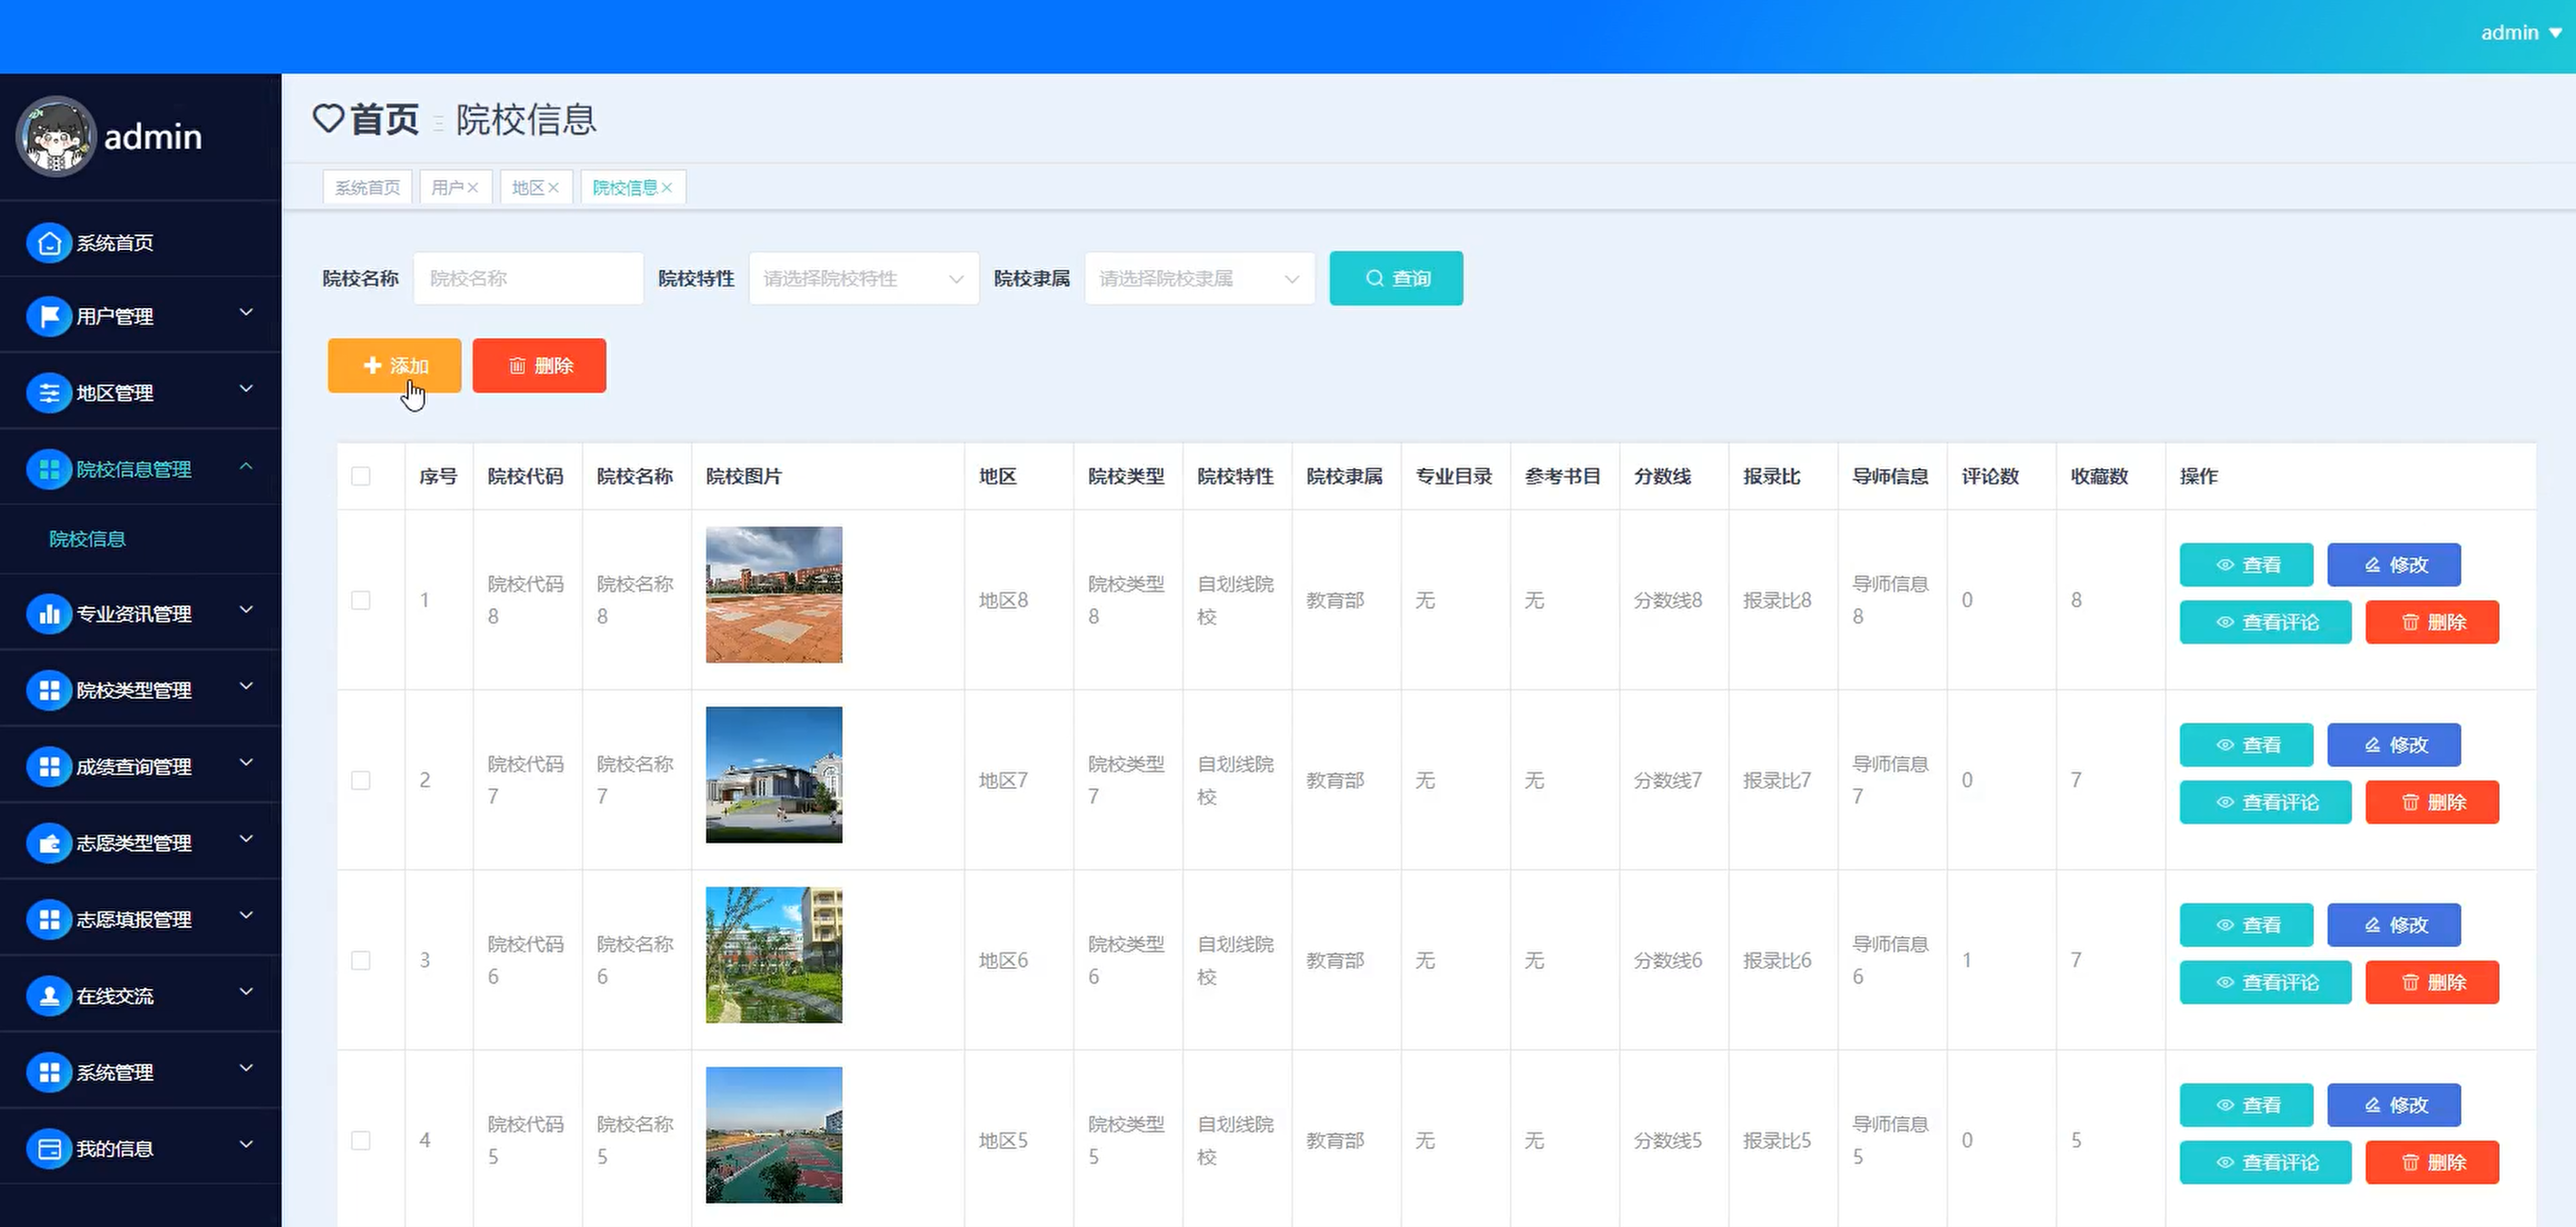Click the 志愿填报管理 grid icon
This screenshot has height=1227, width=2576.
click(49, 919)
